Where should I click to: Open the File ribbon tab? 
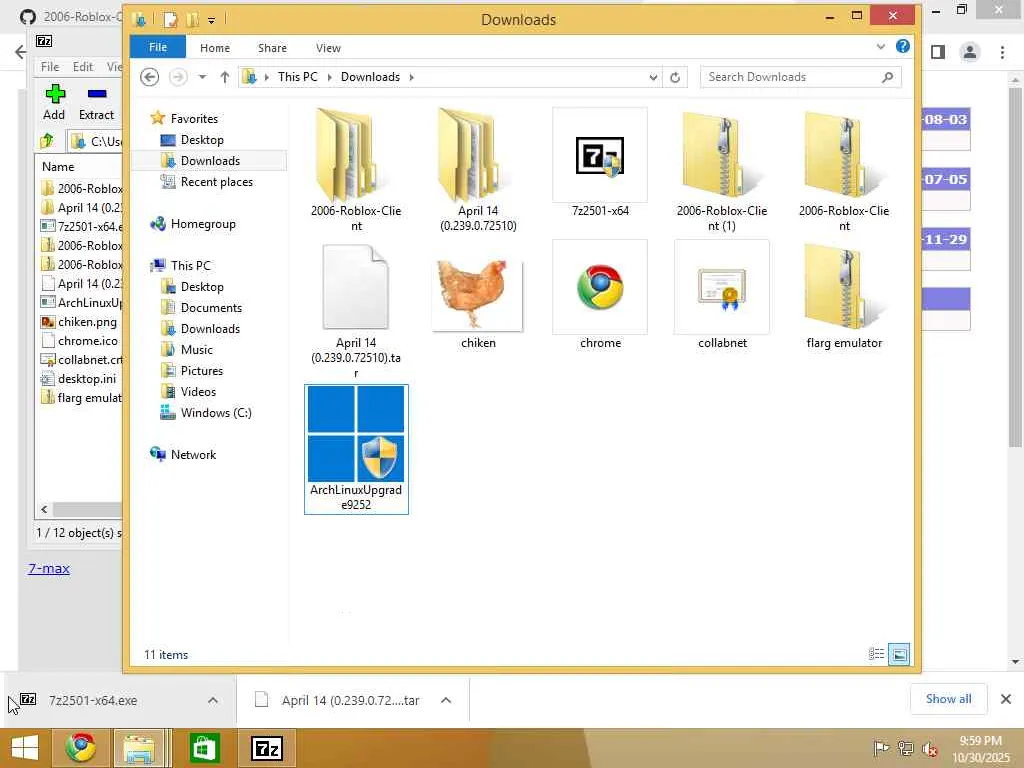[x=157, y=47]
